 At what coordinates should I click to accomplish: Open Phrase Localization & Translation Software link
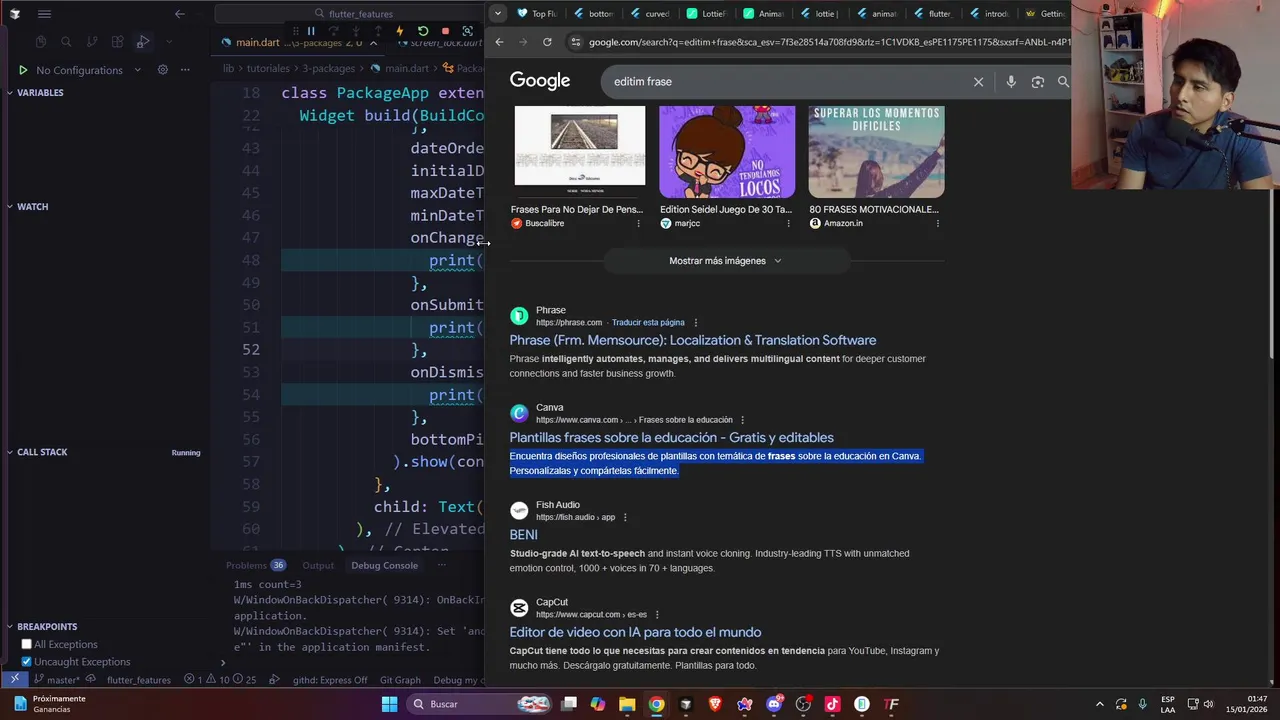click(x=693, y=340)
